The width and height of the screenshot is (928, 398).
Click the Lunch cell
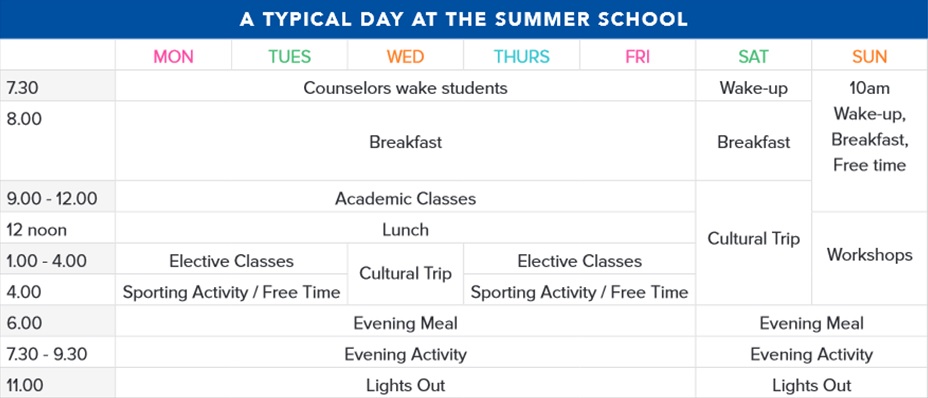pyautogui.click(x=405, y=229)
